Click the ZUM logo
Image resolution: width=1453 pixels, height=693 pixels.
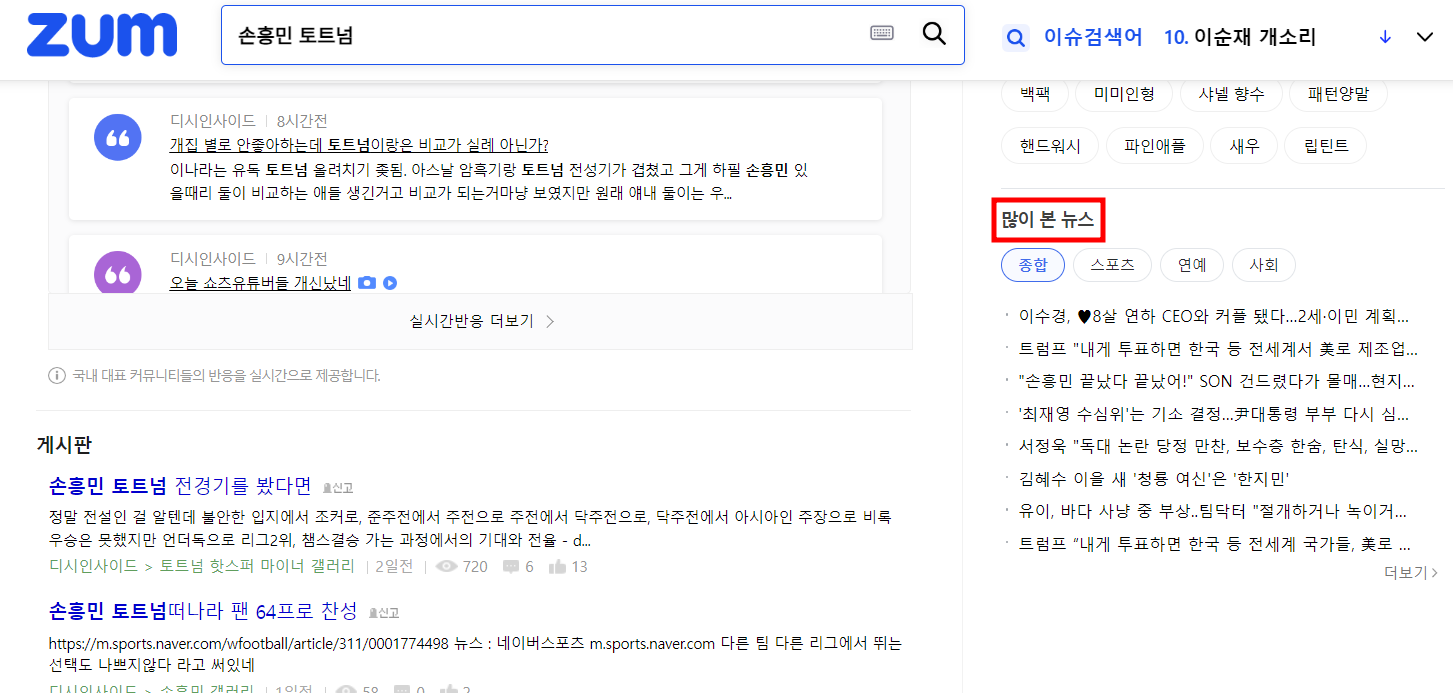pyautogui.click(x=102, y=35)
